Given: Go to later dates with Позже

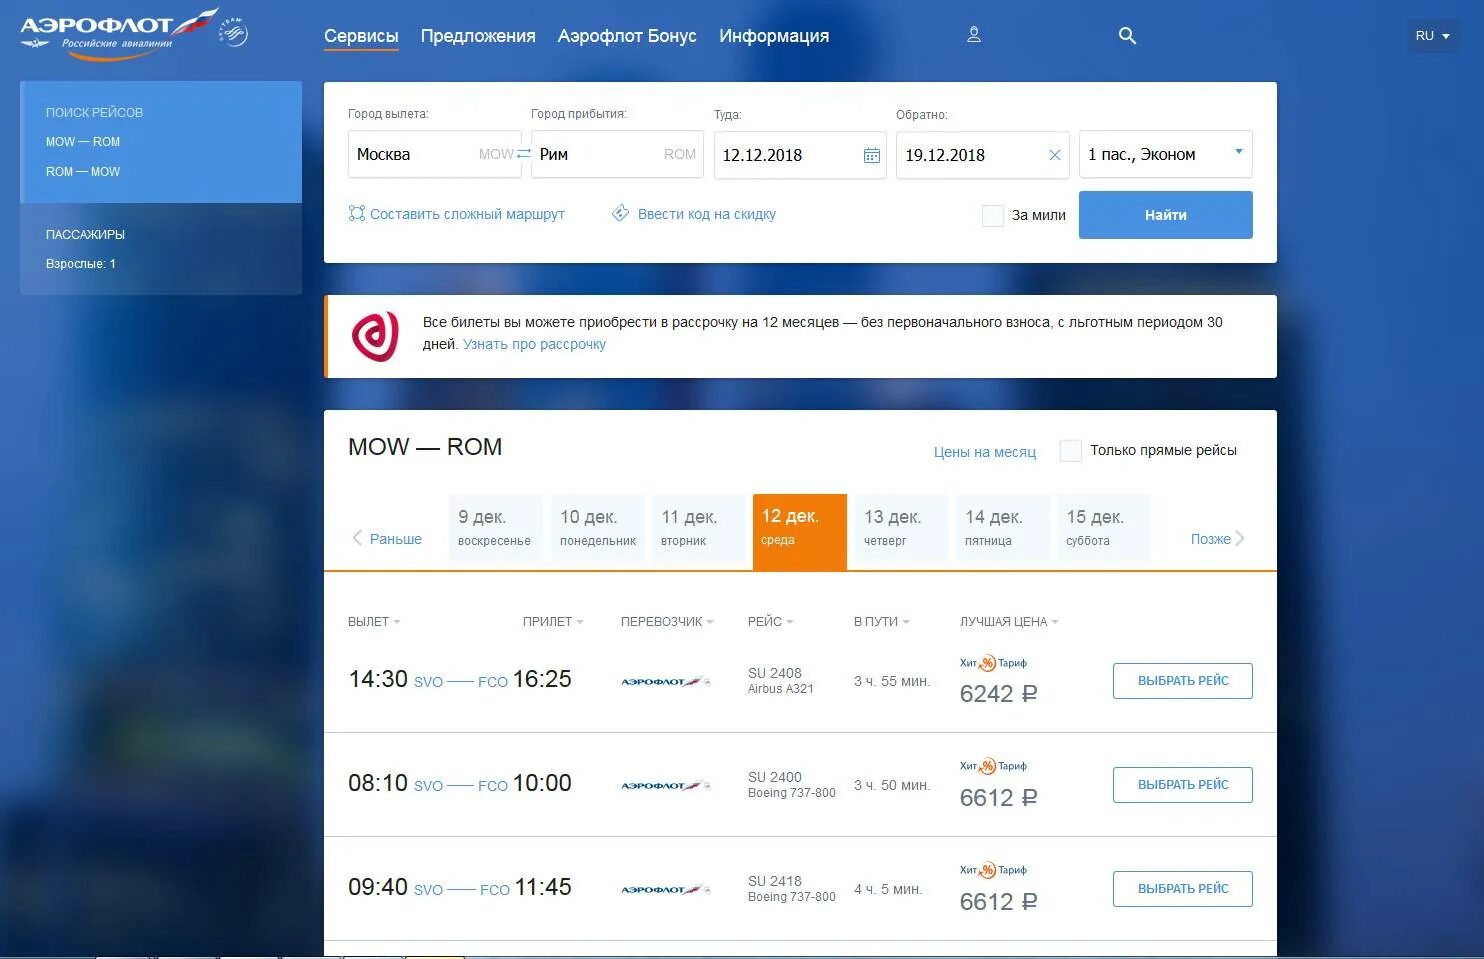Looking at the screenshot, I should coord(1218,539).
